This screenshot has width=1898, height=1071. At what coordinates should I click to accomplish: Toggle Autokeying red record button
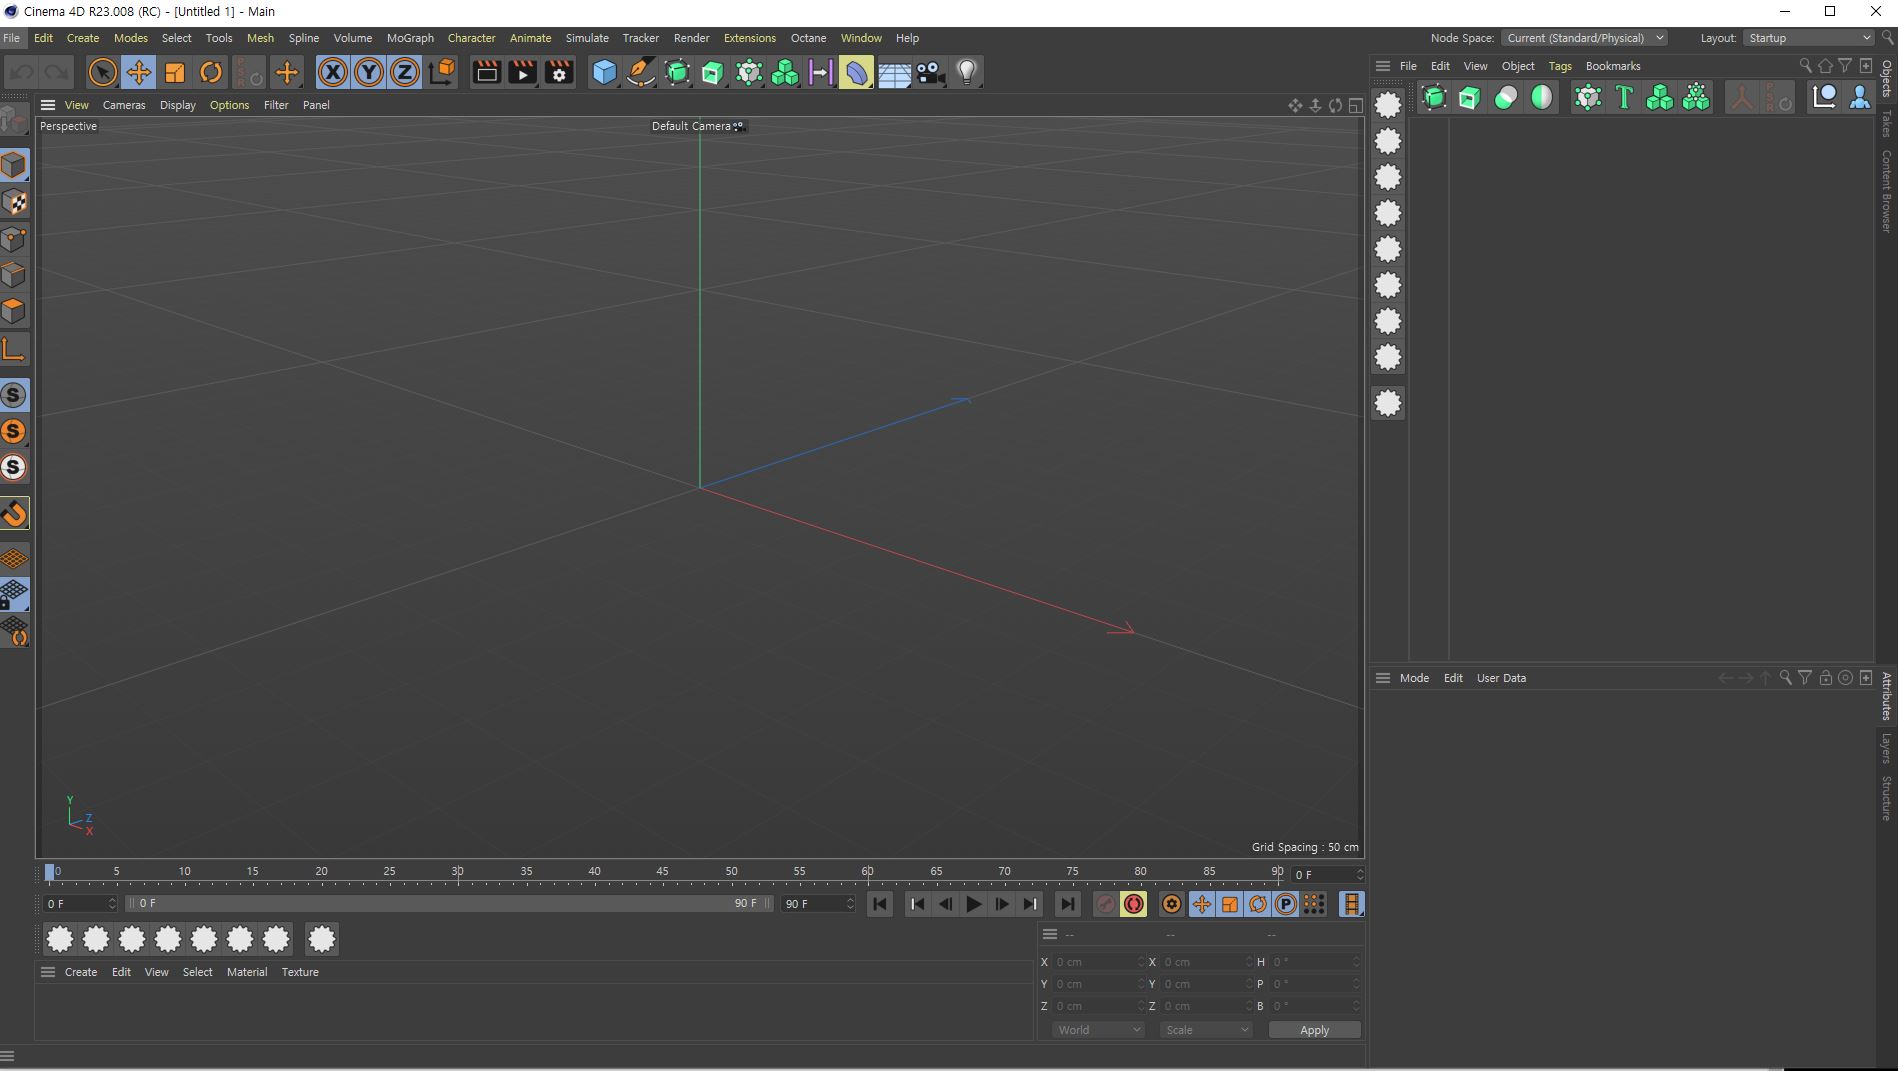point(1134,904)
